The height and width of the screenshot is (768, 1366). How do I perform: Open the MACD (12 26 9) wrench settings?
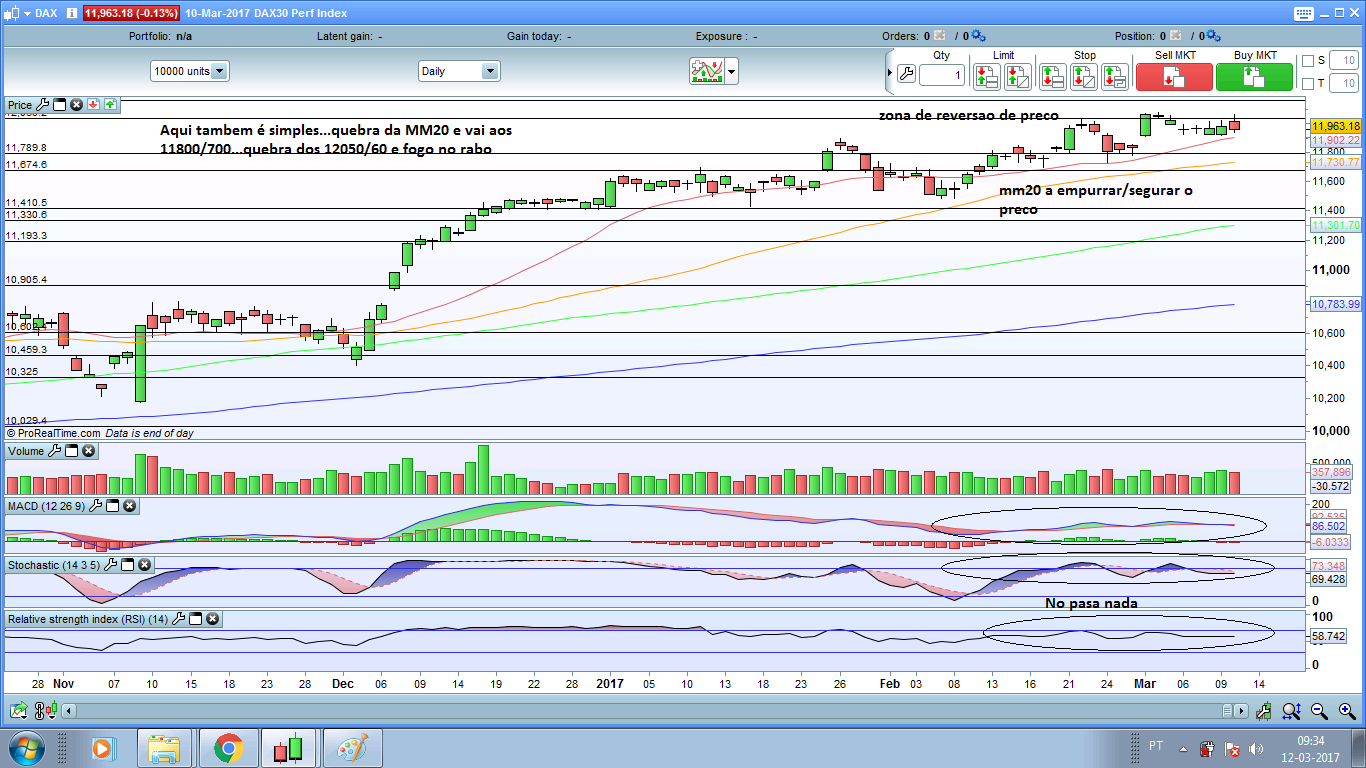pyautogui.click(x=96, y=506)
